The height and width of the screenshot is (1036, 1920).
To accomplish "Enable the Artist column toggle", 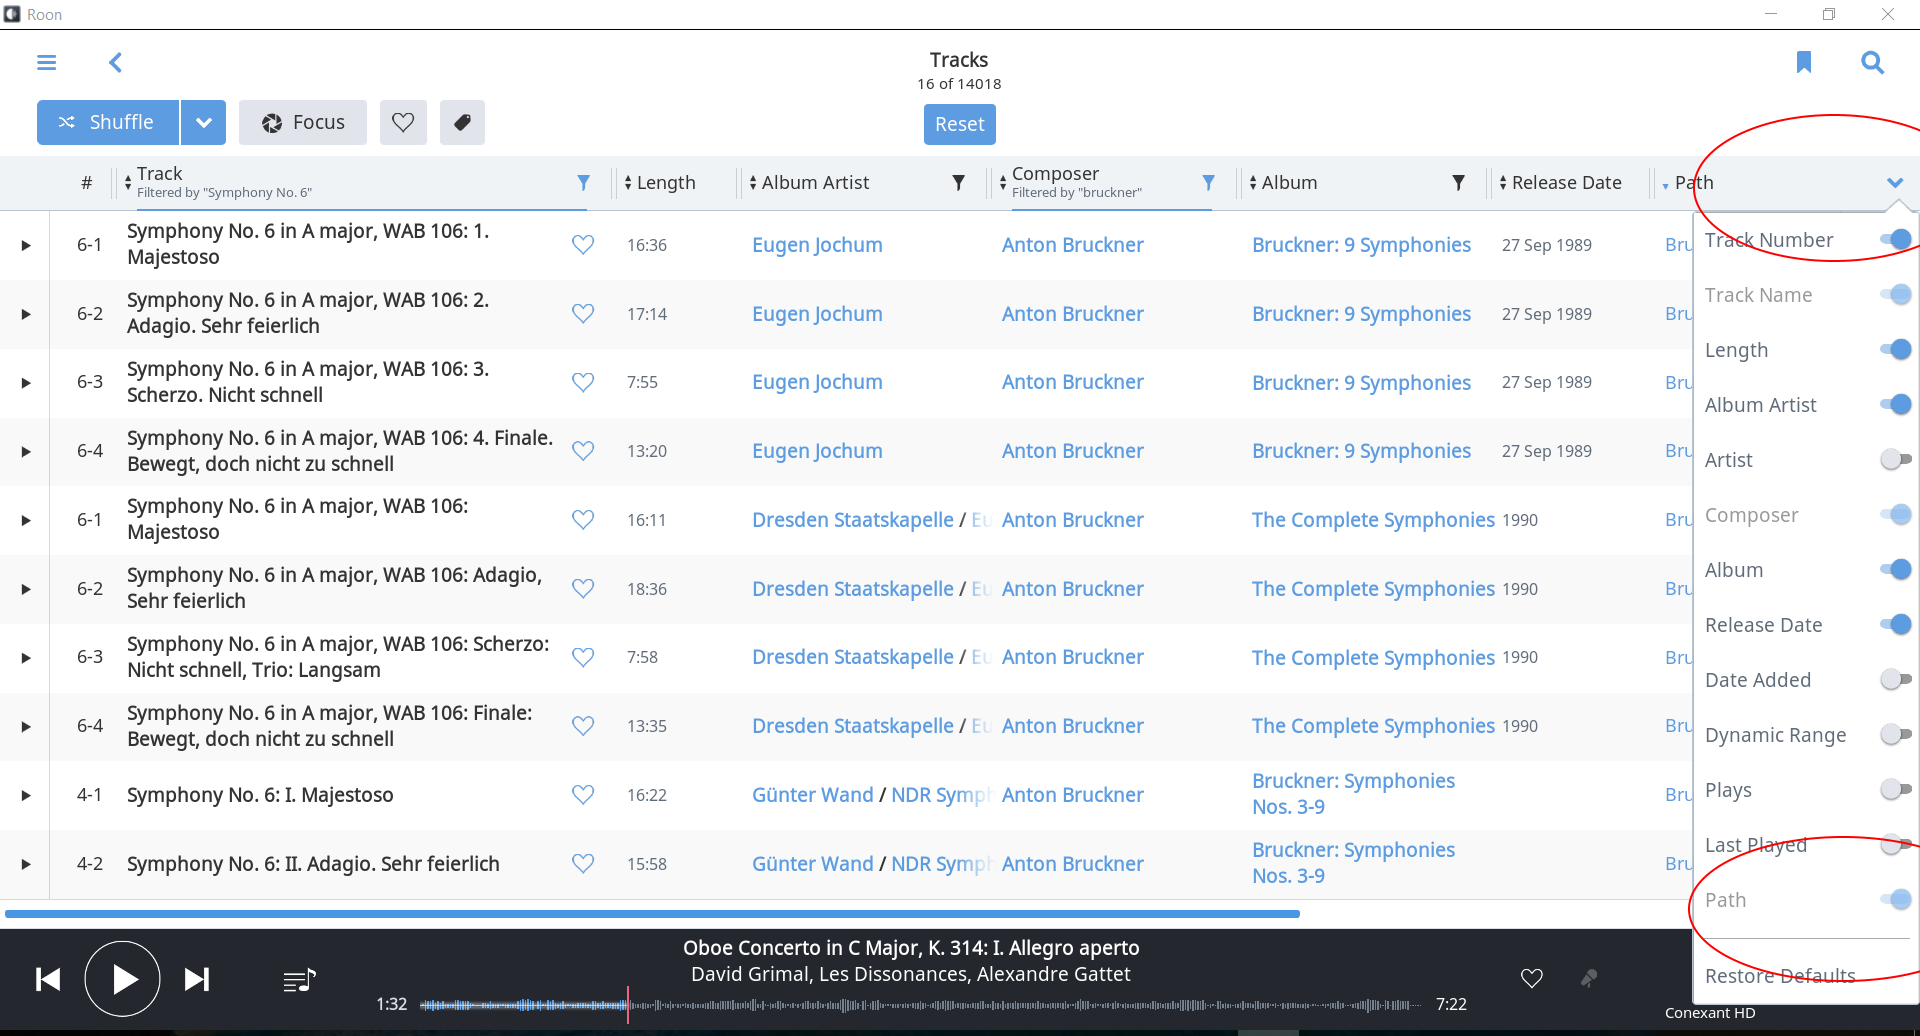I will click(x=1895, y=460).
